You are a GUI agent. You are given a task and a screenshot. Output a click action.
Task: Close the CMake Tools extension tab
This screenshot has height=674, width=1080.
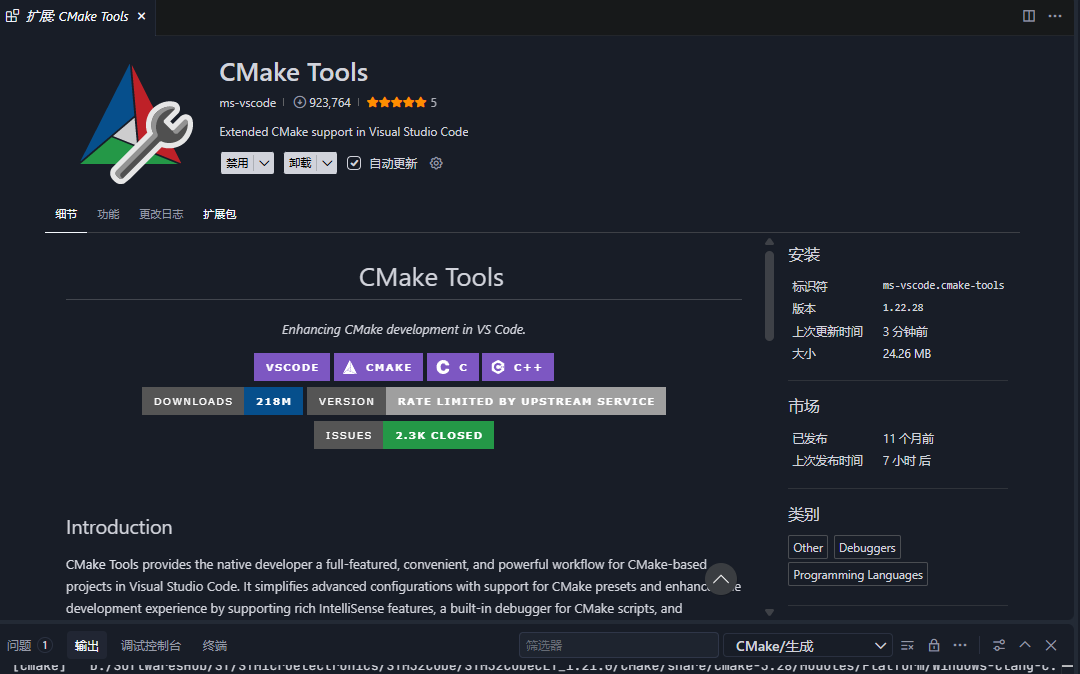[x=141, y=17]
